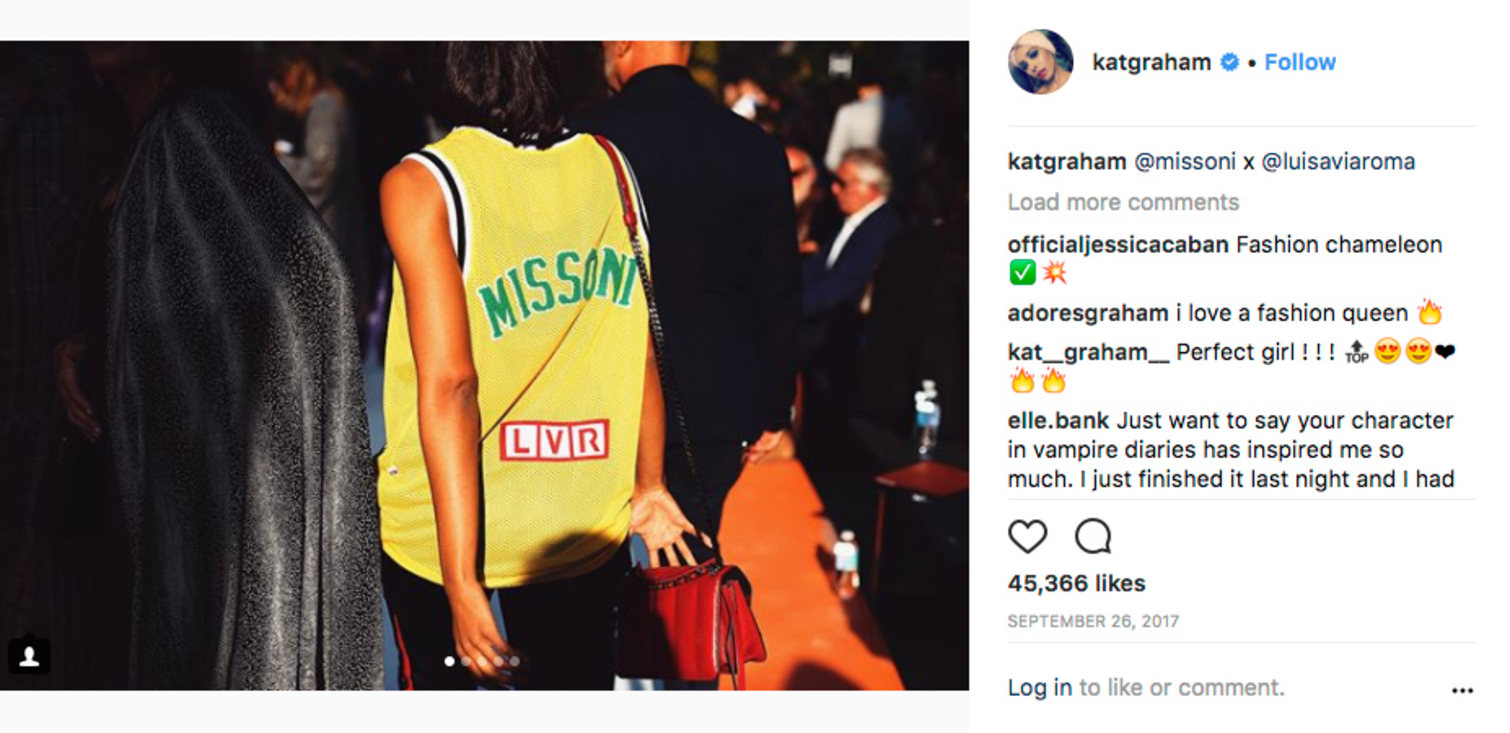The height and width of the screenshot is (733, 1510).
Task: Open the three-dot more options menu
Action: pyautogui.click(x=1462, y=690)
